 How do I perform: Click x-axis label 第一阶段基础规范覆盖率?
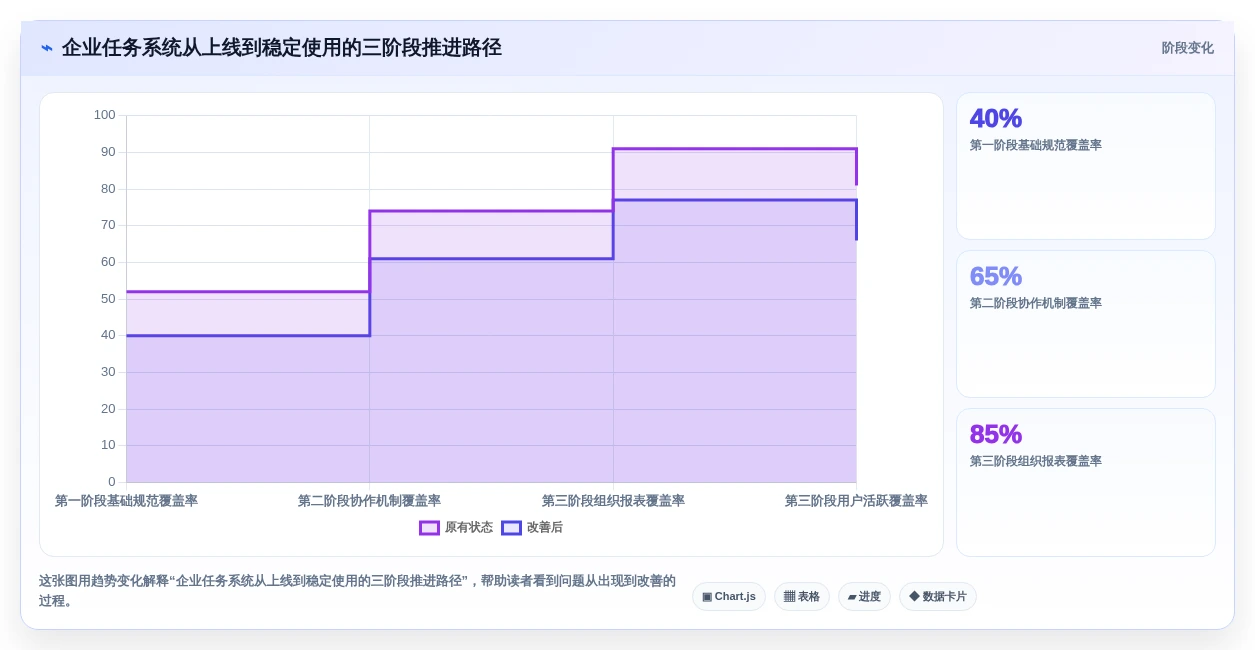[x=126, y=501]
